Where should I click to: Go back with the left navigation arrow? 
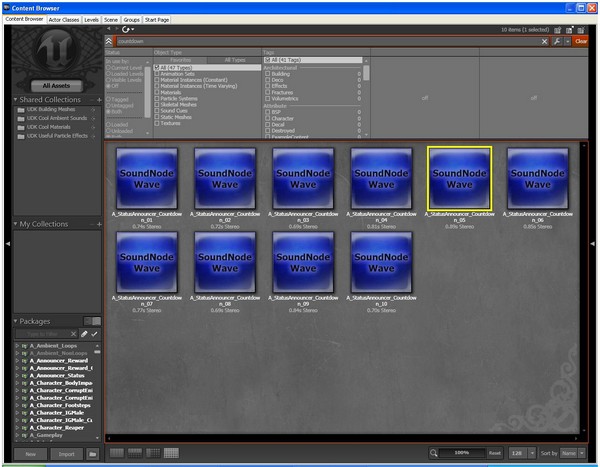[109, 28]
